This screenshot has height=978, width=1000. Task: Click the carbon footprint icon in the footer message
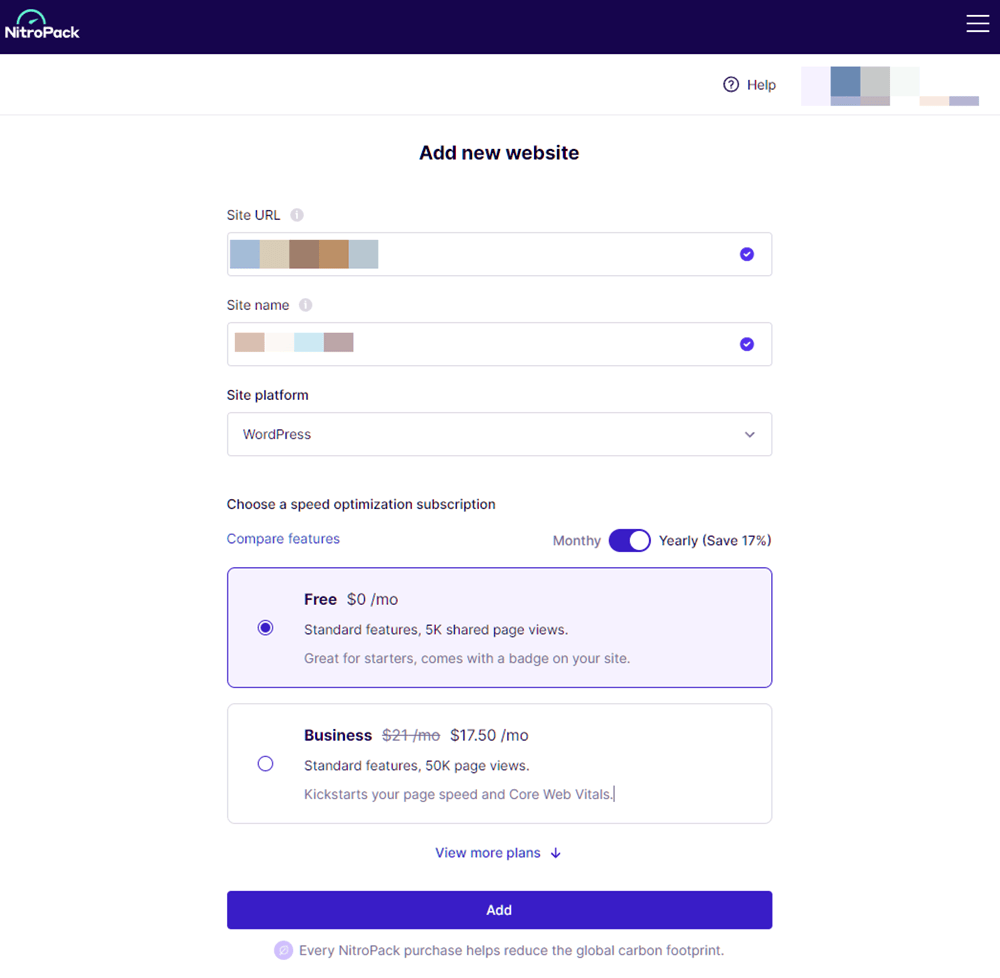point(283,949)
